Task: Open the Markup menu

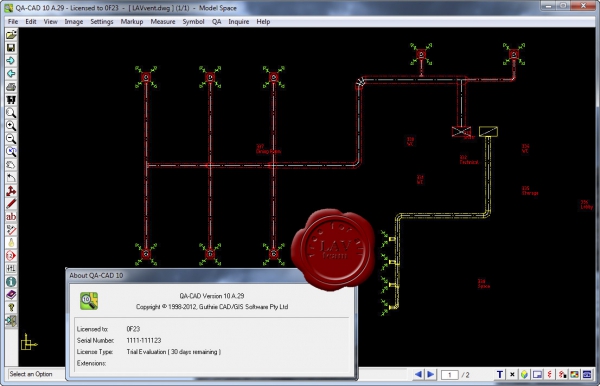Action: [x=132, y=22]
